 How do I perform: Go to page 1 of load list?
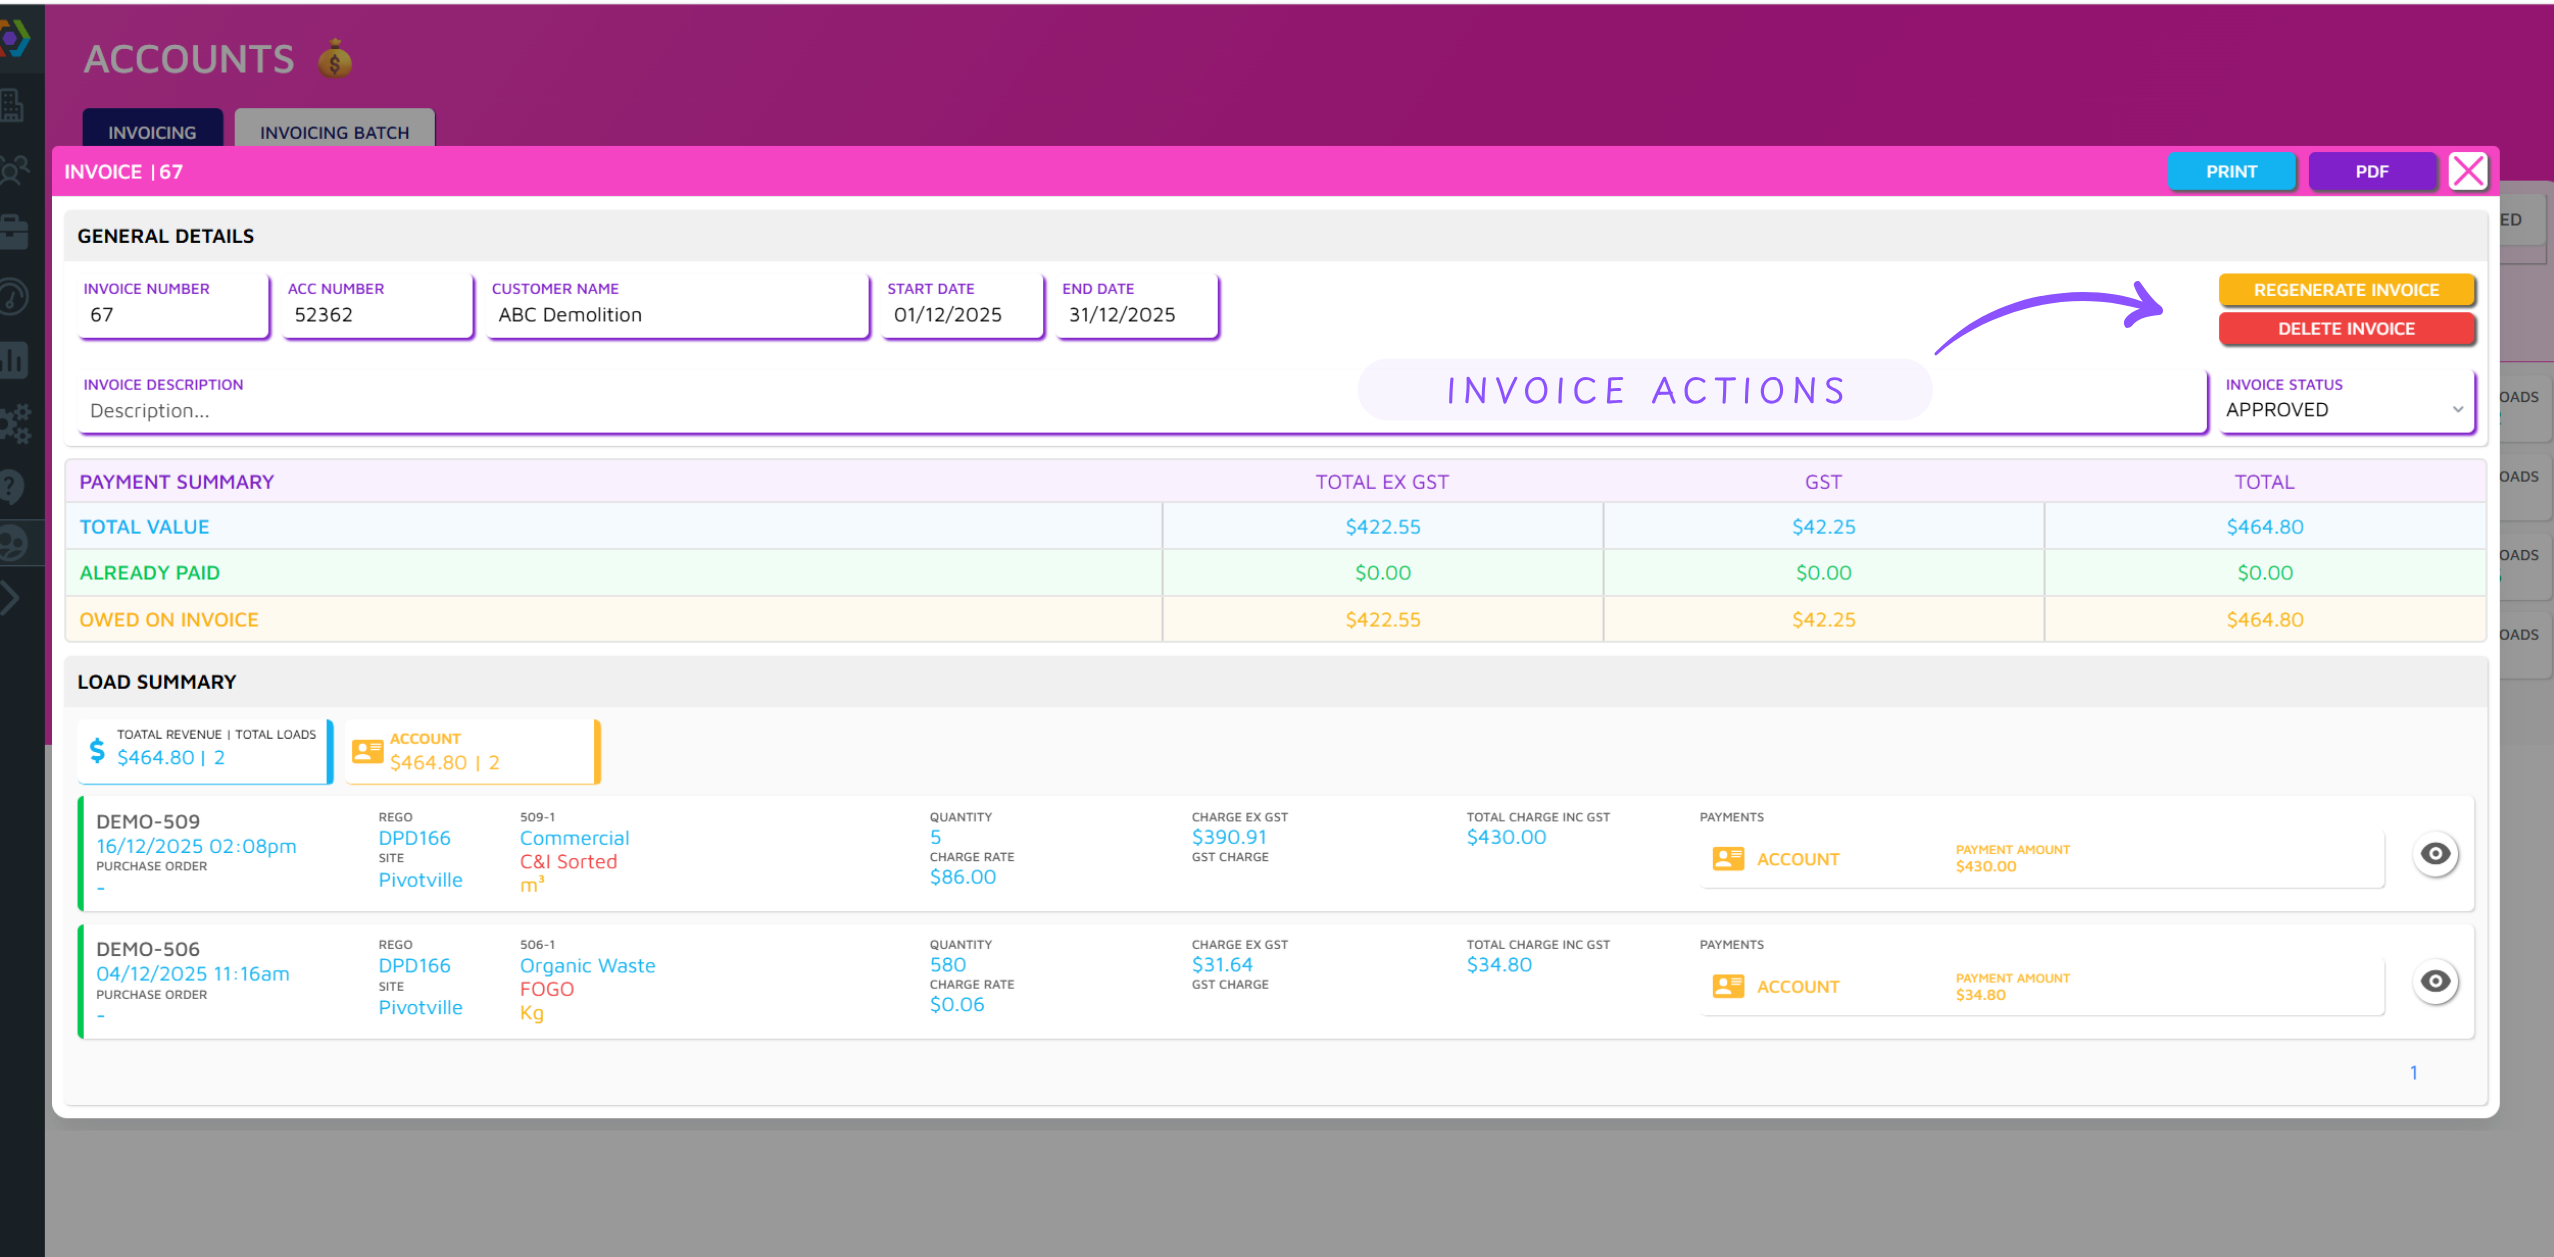coord(2413,1073)
